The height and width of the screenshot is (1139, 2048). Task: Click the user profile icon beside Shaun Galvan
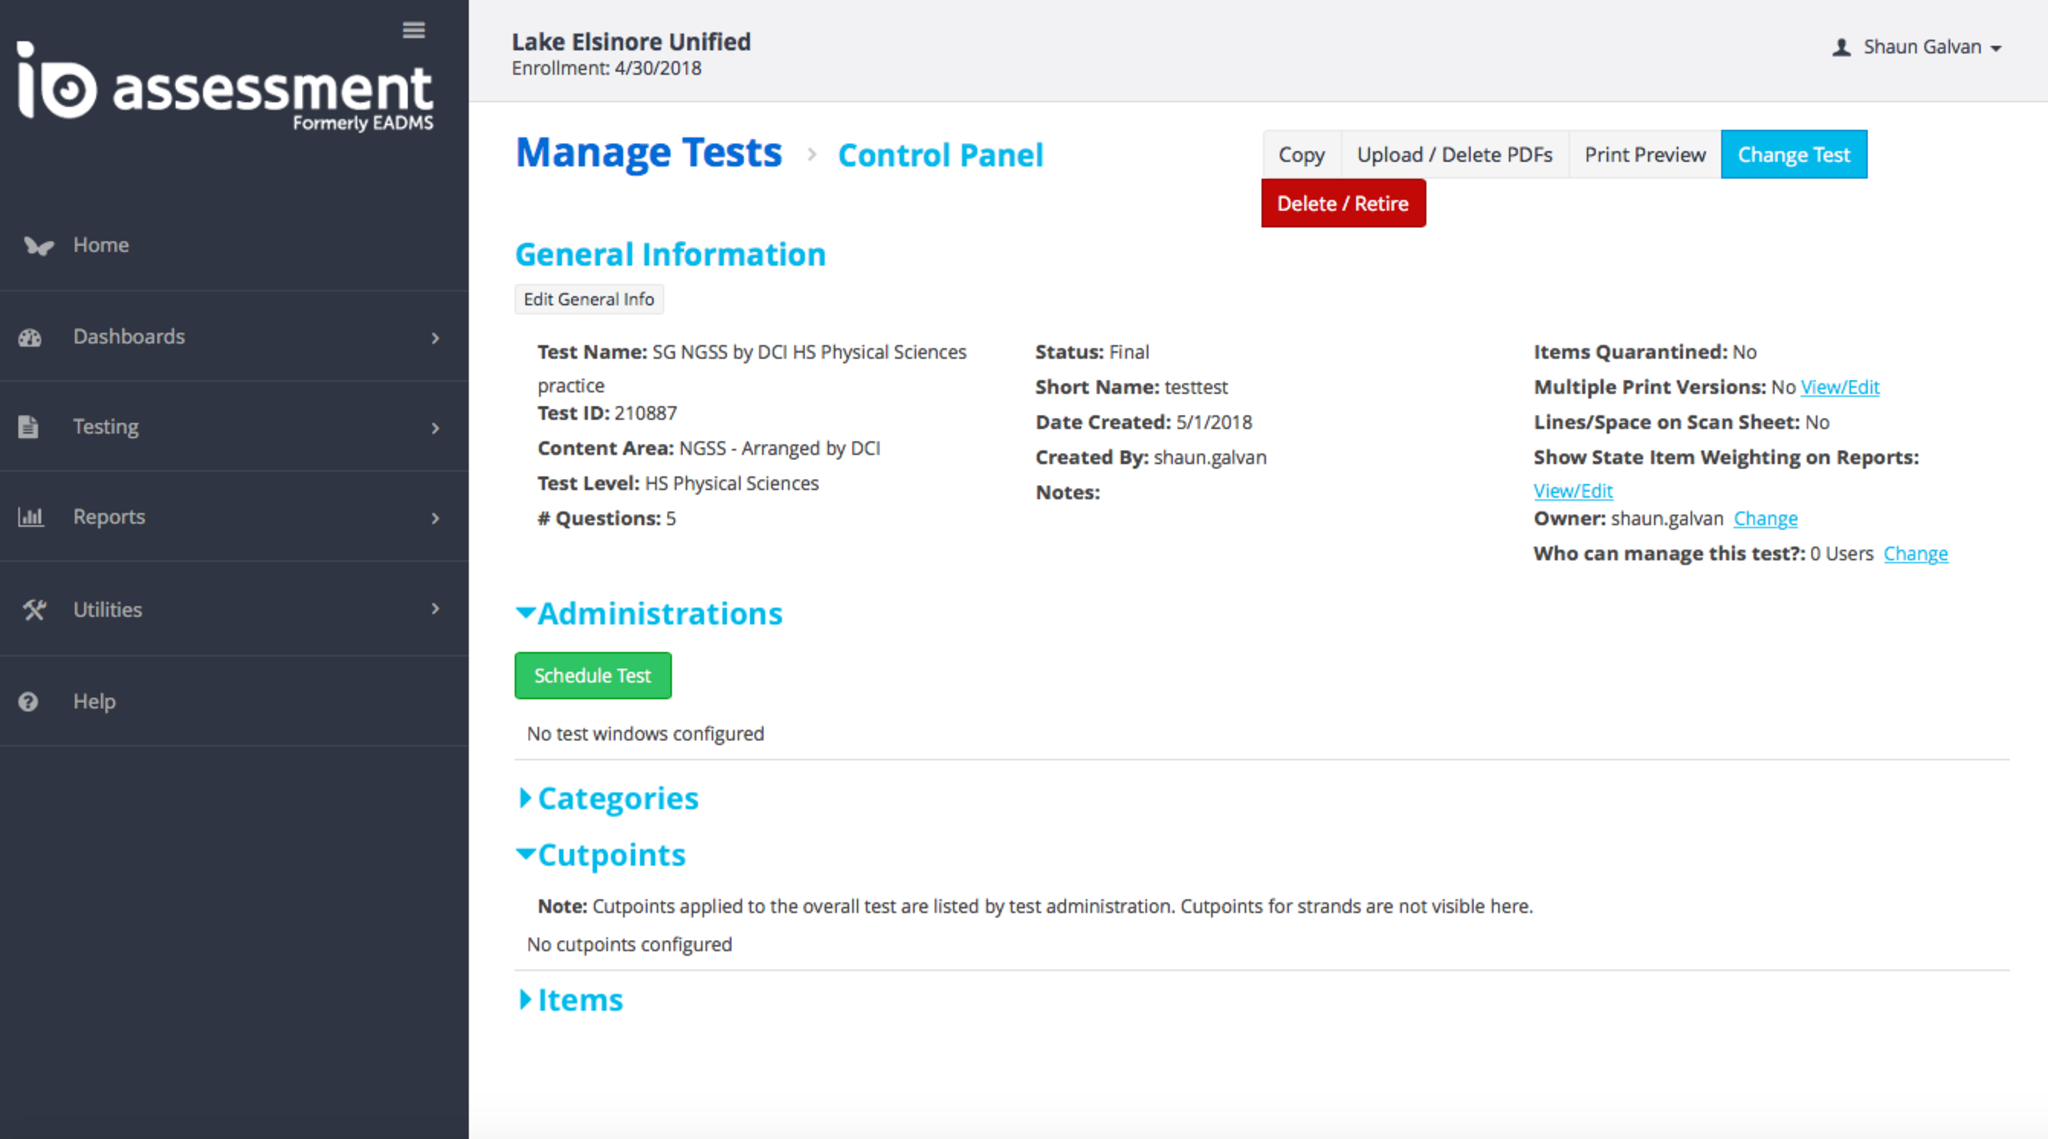[1841, 47]
